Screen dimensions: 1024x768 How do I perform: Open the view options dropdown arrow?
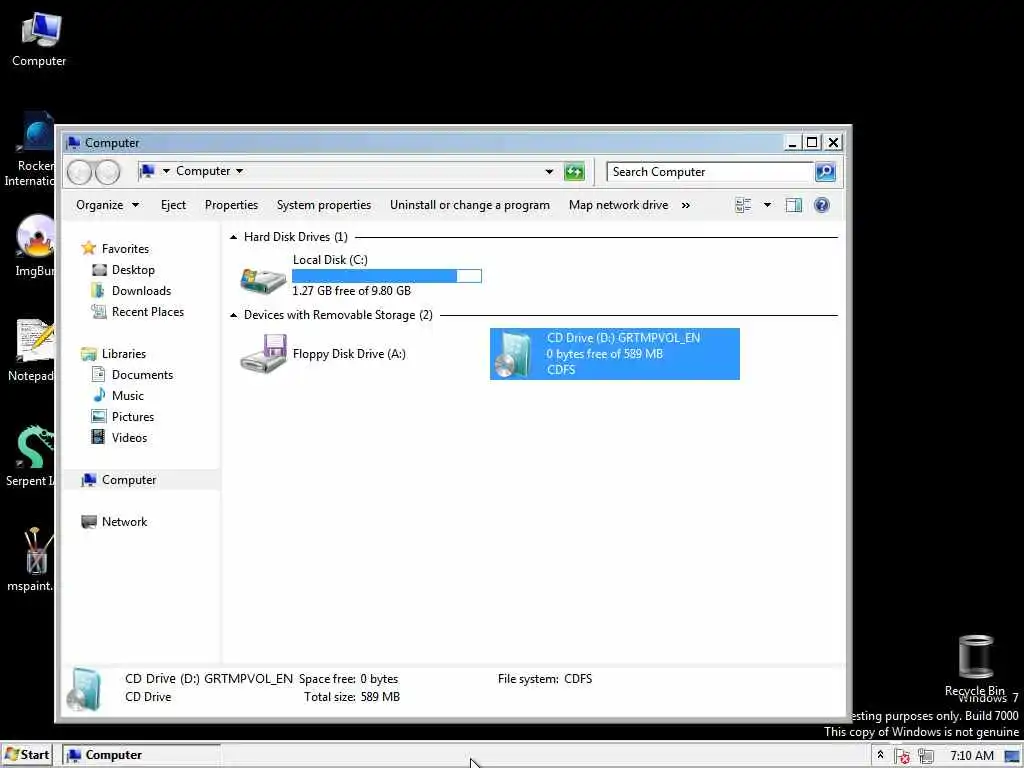(767, 205)
